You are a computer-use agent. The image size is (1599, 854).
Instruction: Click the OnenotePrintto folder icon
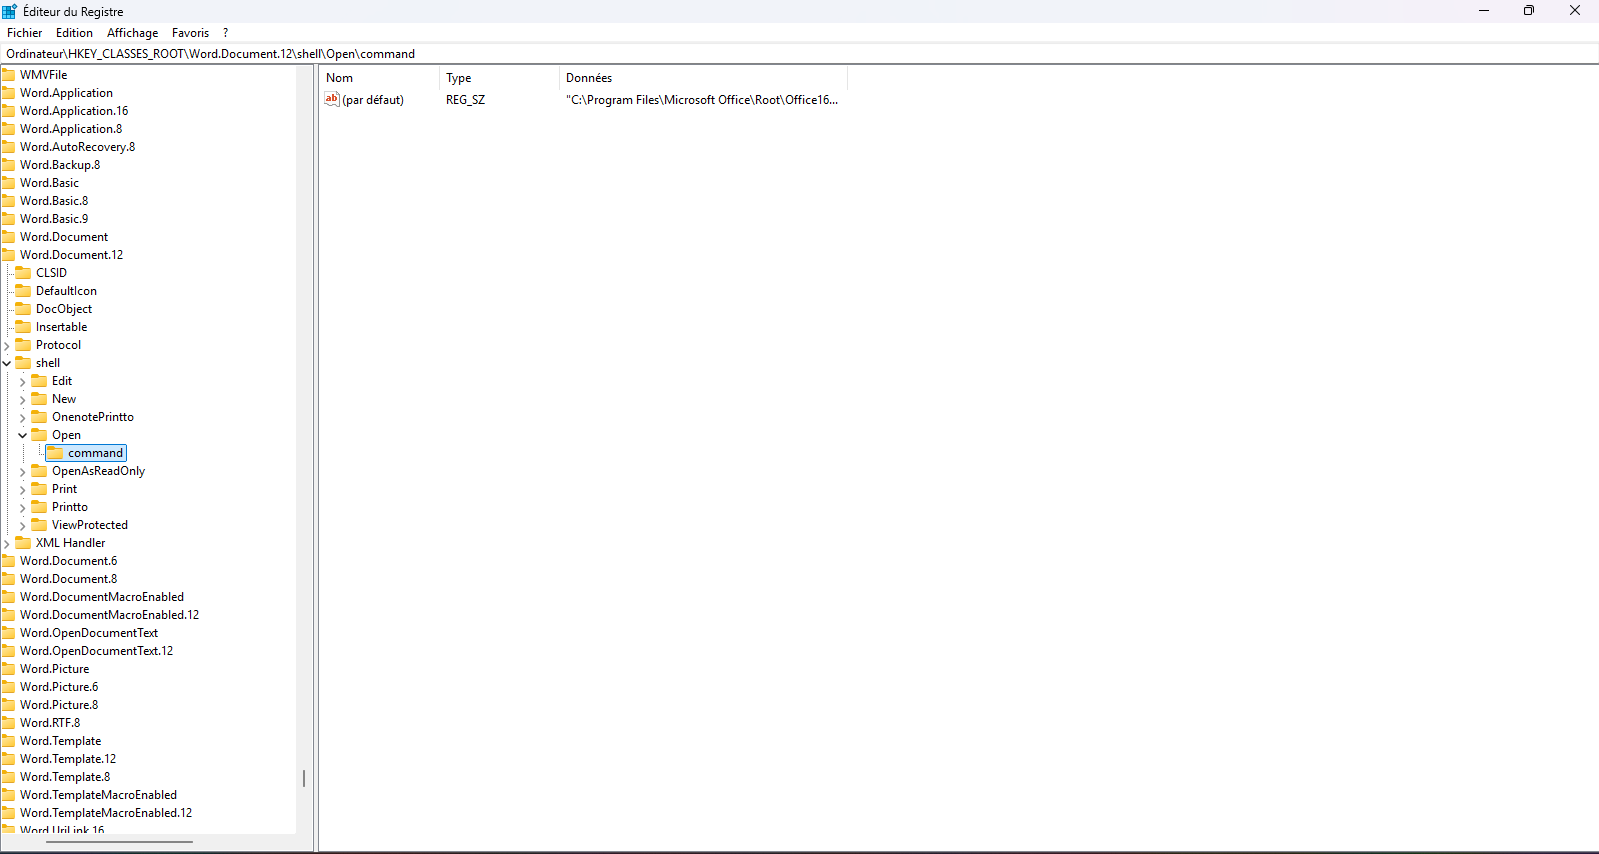[x=40, y=416]
